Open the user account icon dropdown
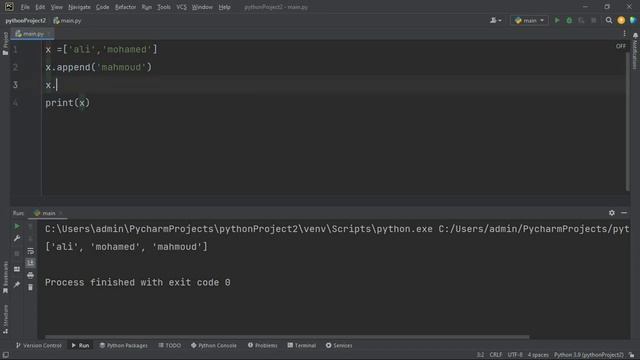This screenshot has height=360, width=640. [x=496, y=20]
